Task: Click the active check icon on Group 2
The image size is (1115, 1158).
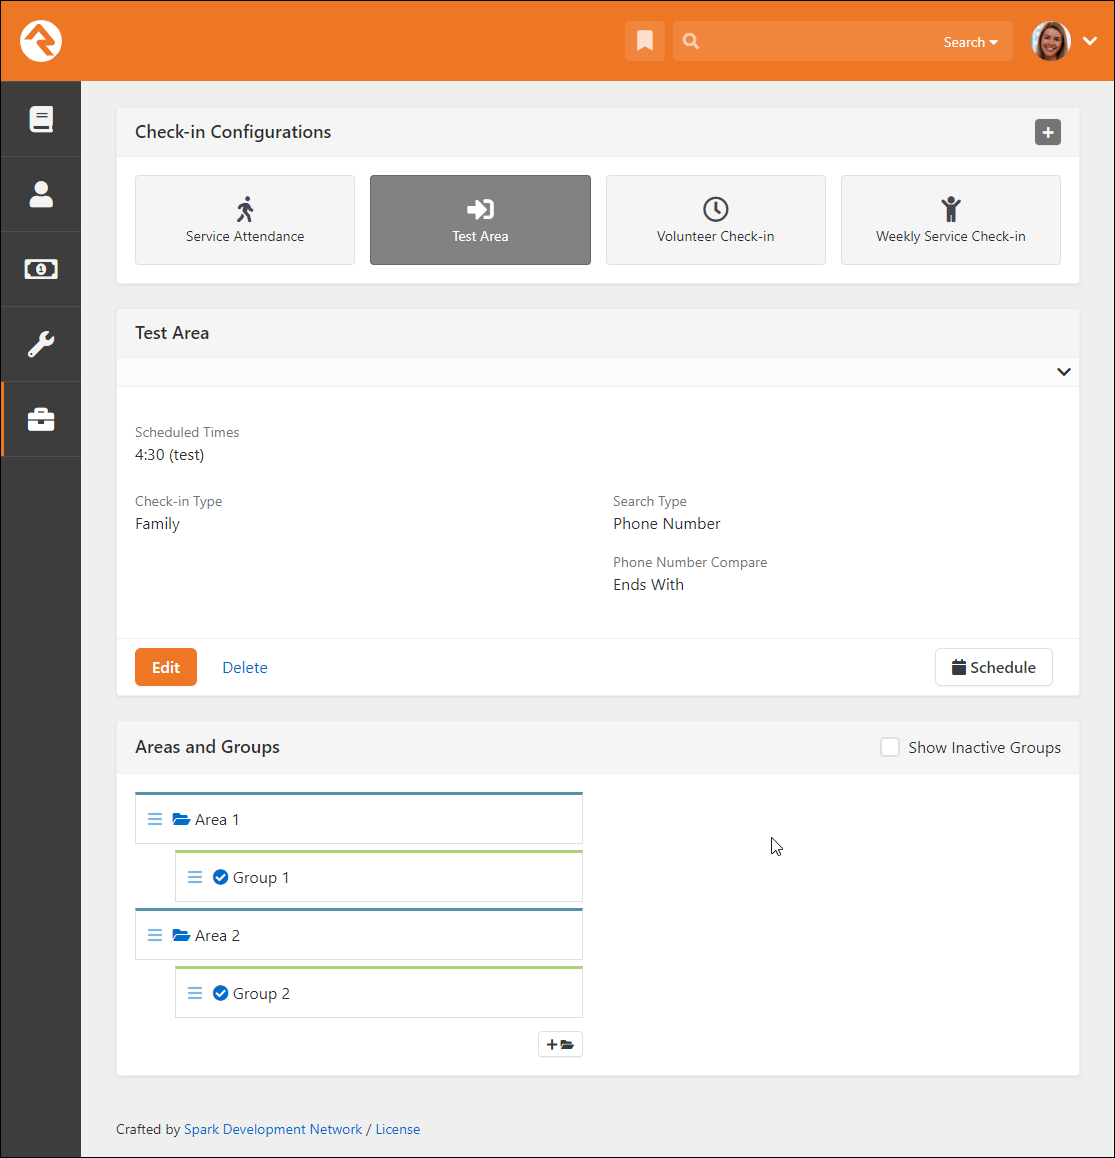Action: pos(220,993)
